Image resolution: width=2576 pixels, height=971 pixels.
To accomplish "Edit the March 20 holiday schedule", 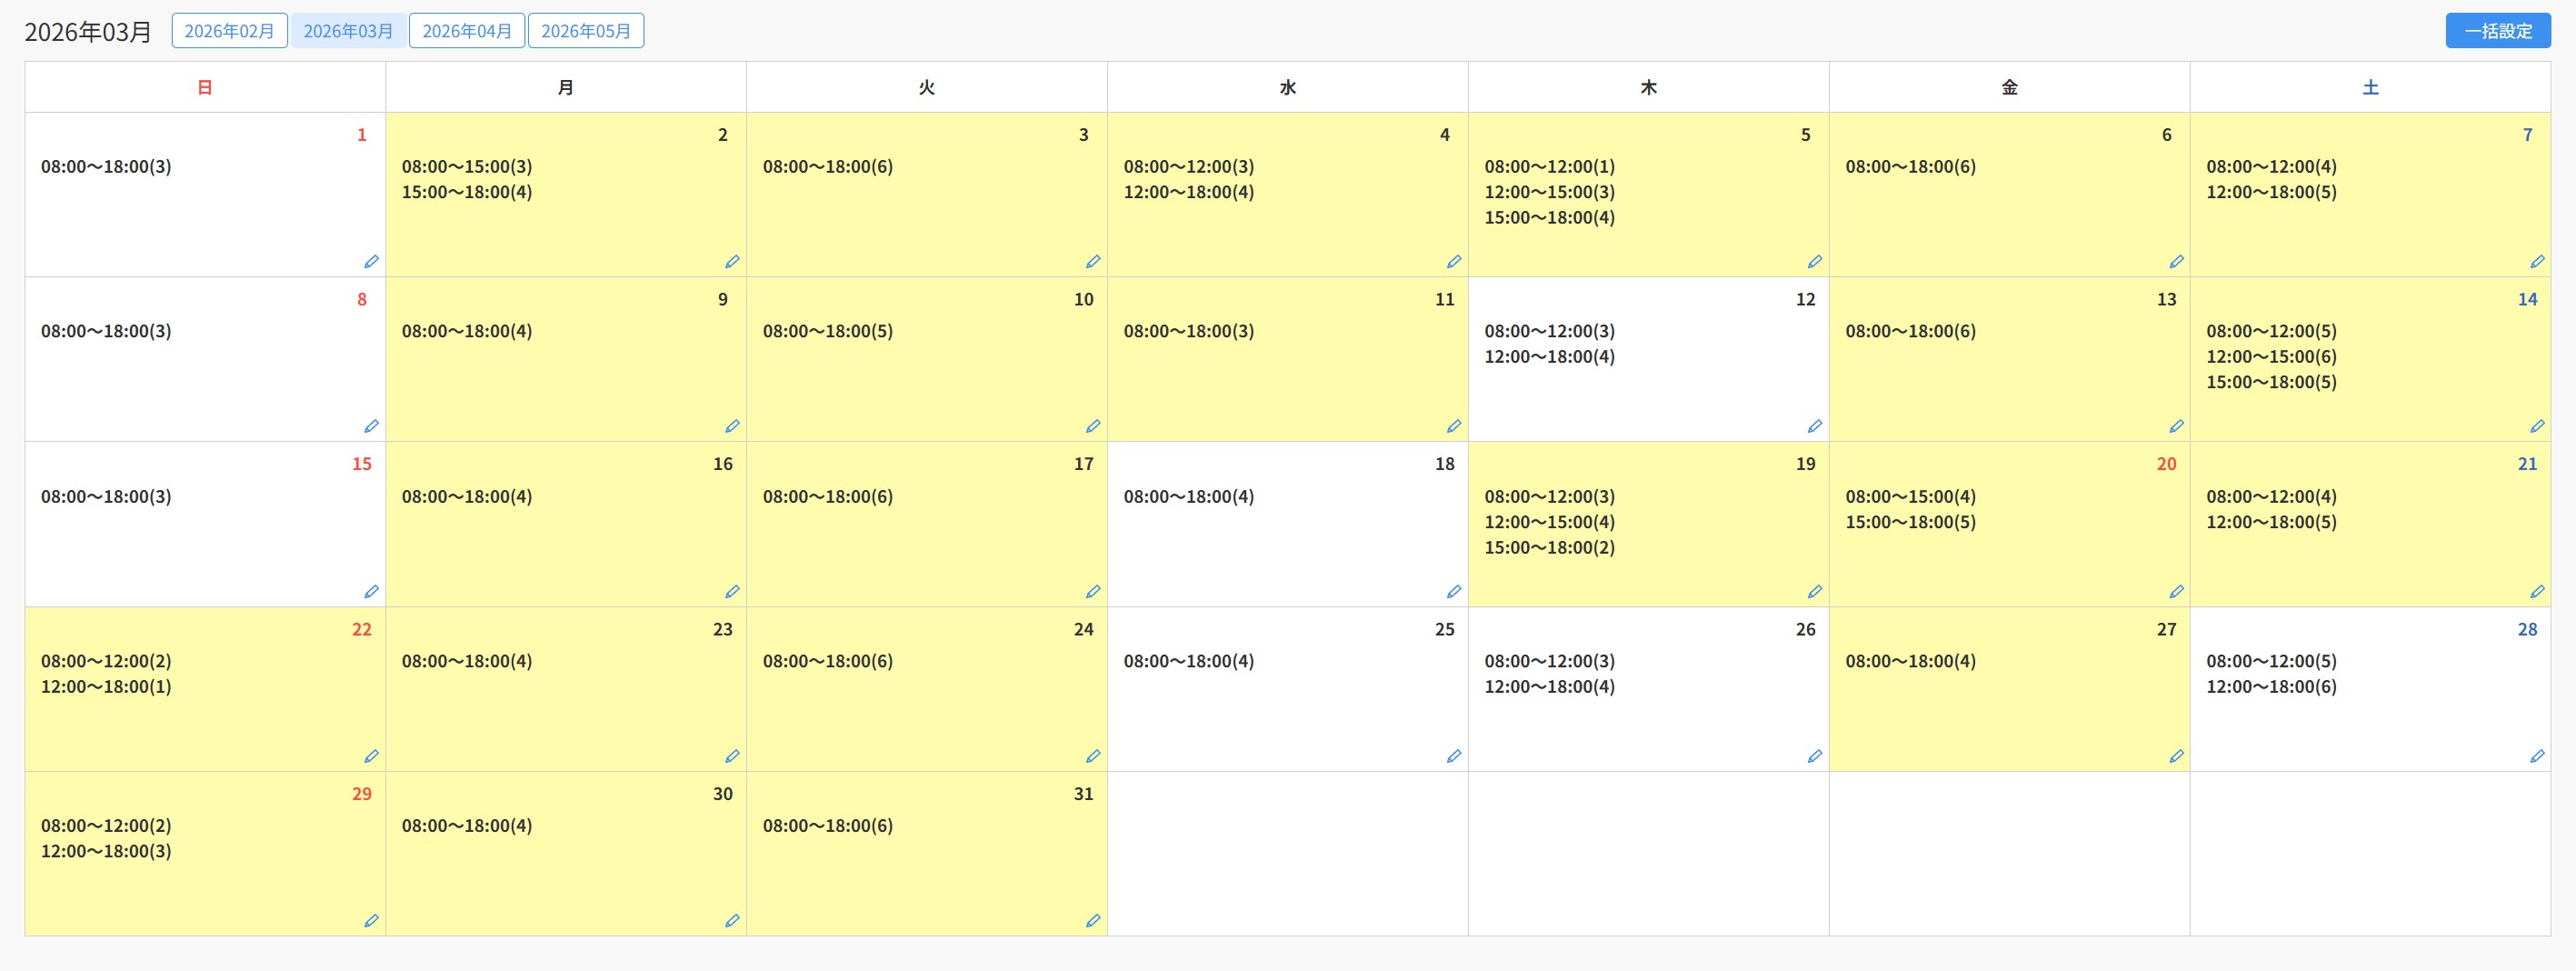I will click(x=2175, y=592).
